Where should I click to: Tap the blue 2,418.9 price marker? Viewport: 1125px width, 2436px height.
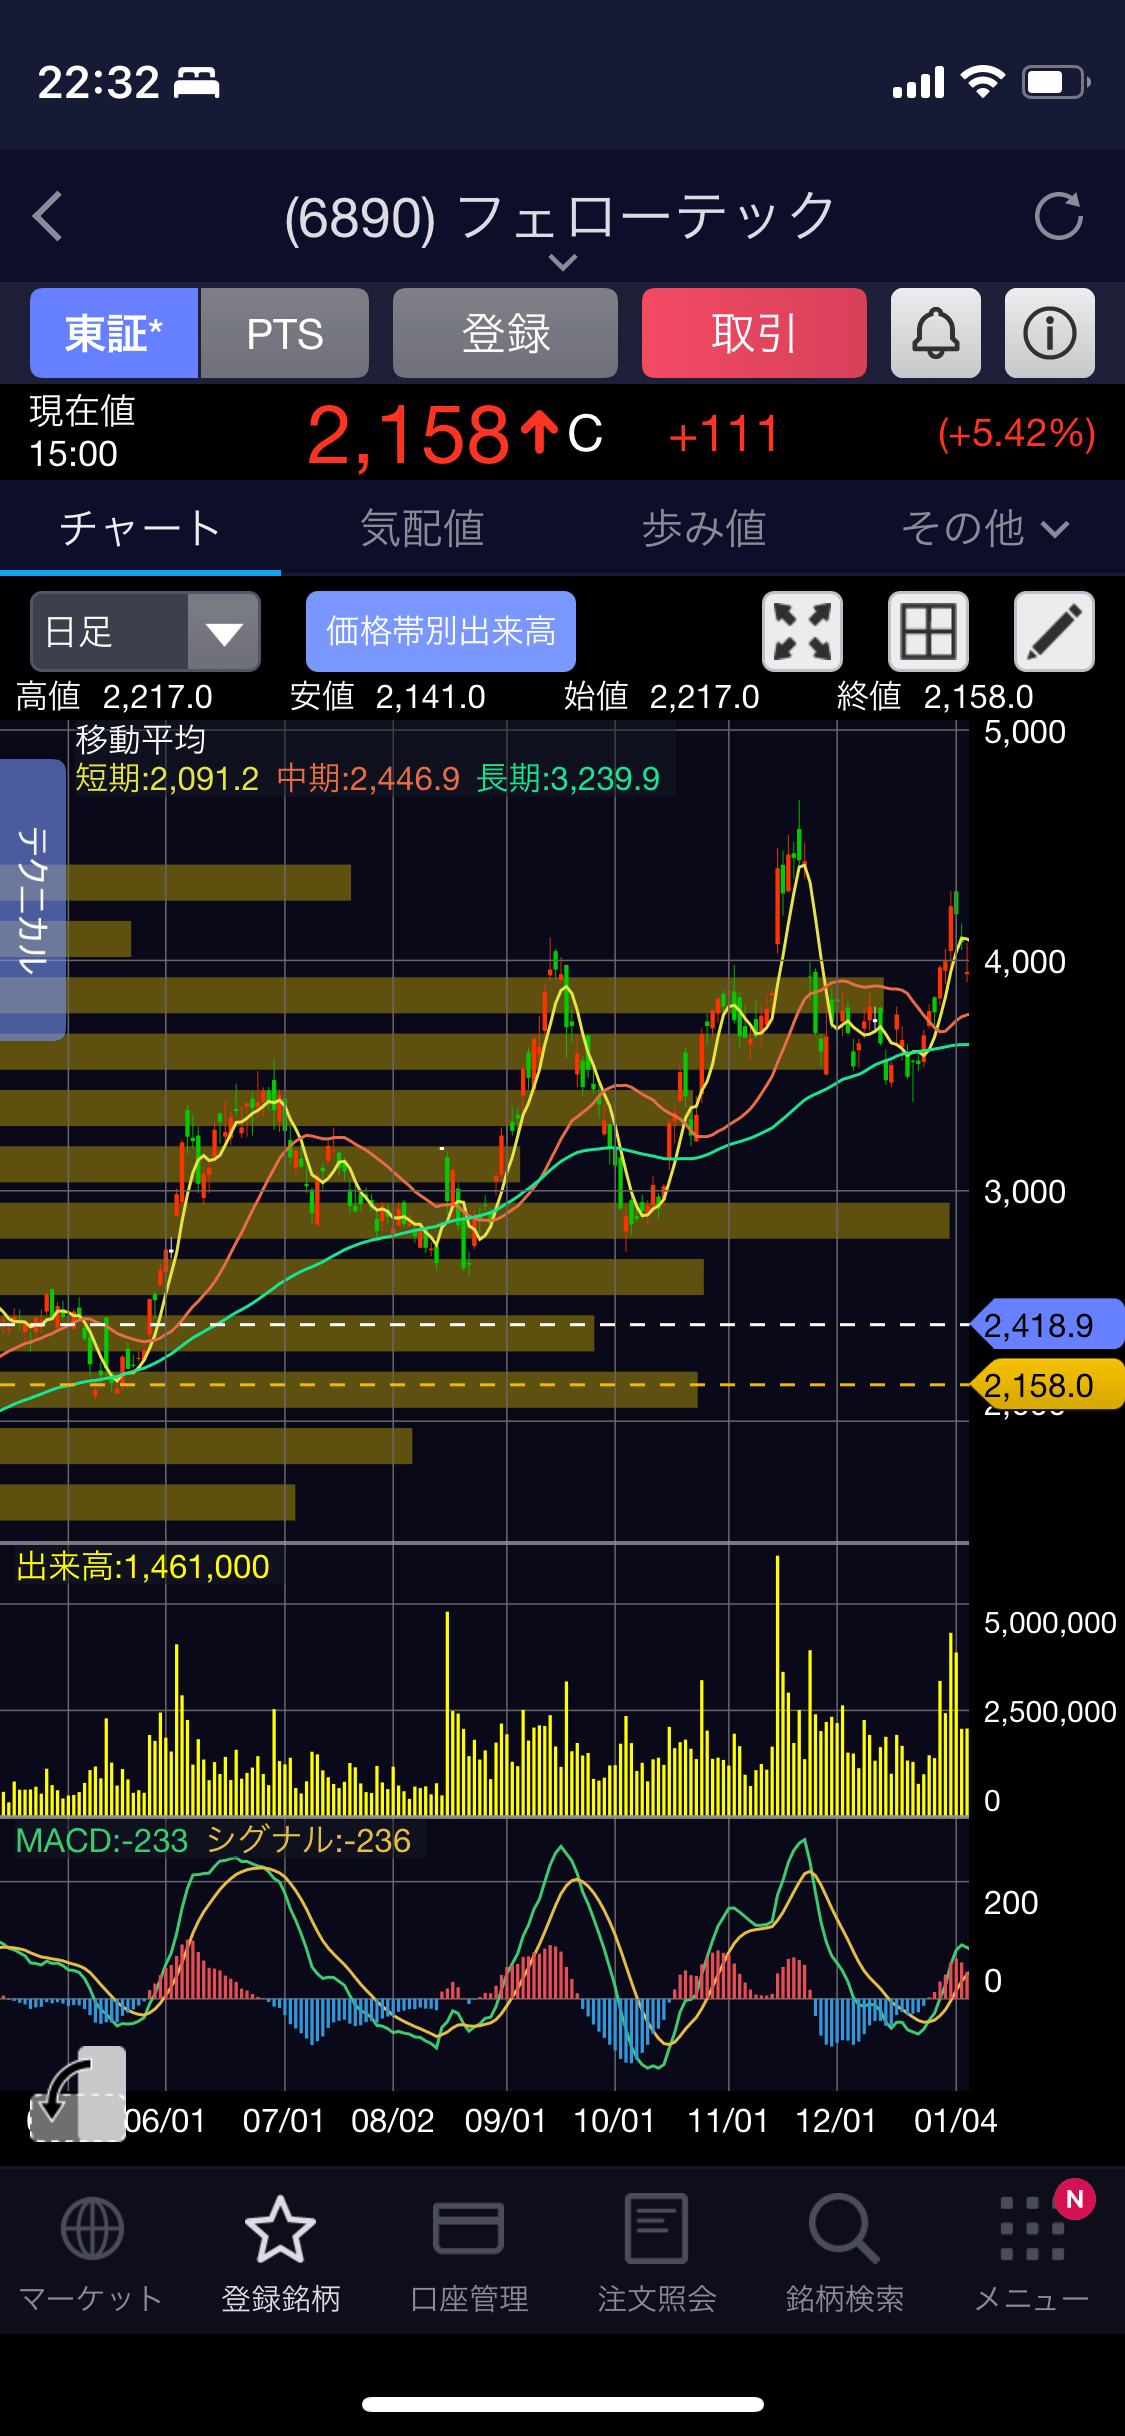click(1047, 1325)
